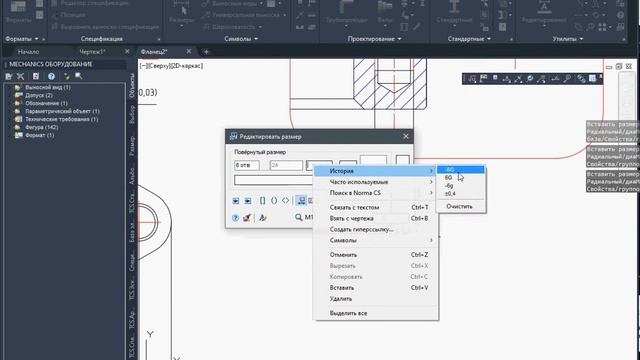Open help in the dimension dialog
This screenshot has height=360, width=640.
[x=235, y=218]
